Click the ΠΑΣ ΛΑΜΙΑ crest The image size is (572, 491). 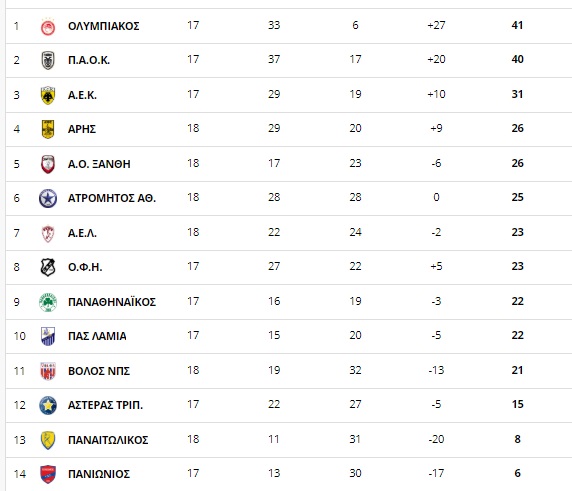click(x=48, y=336)
